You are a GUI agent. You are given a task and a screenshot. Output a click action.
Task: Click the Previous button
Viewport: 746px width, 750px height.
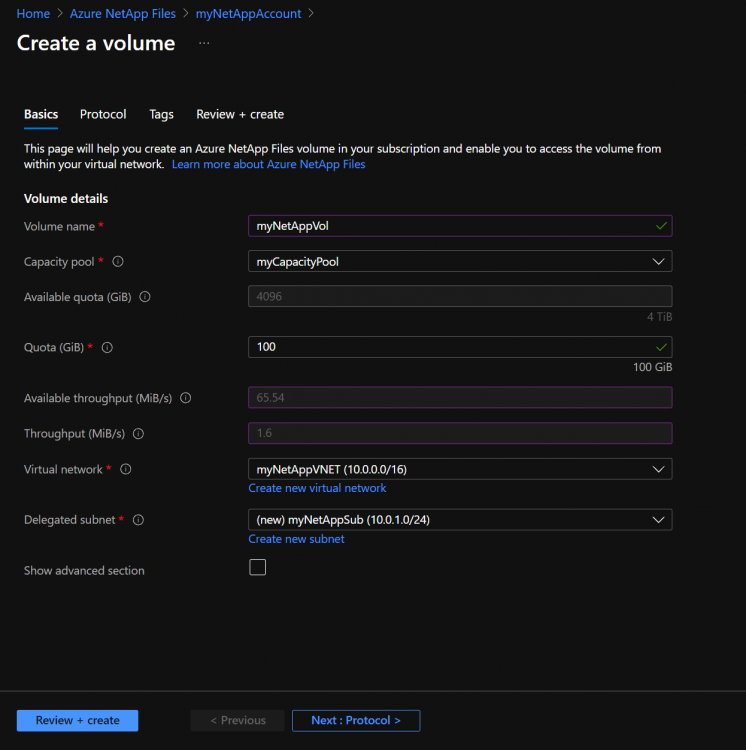tap(238, 720)
